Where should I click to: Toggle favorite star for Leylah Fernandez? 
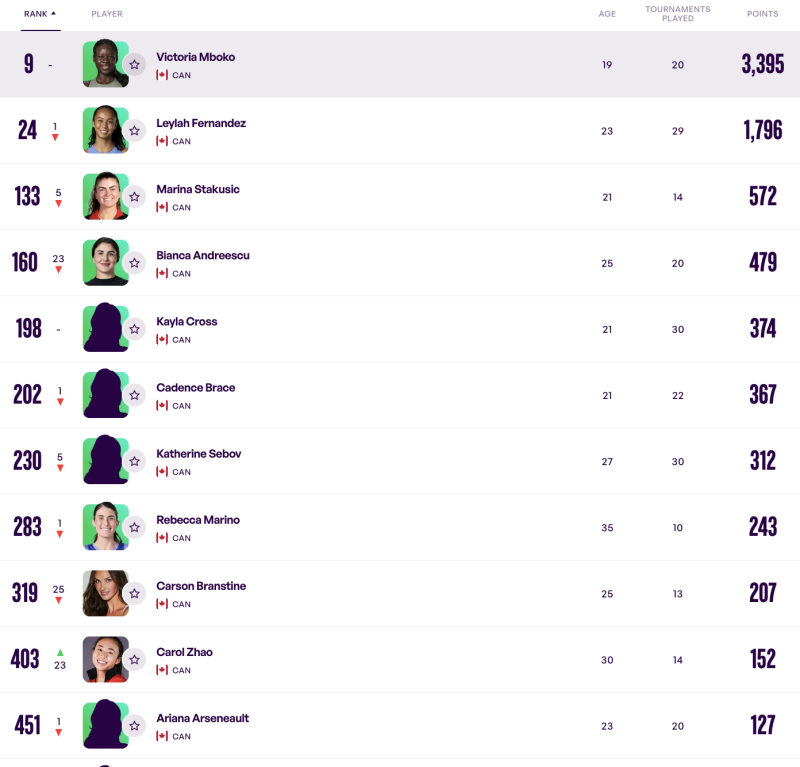pyautogui.click(x=134, y=131)
